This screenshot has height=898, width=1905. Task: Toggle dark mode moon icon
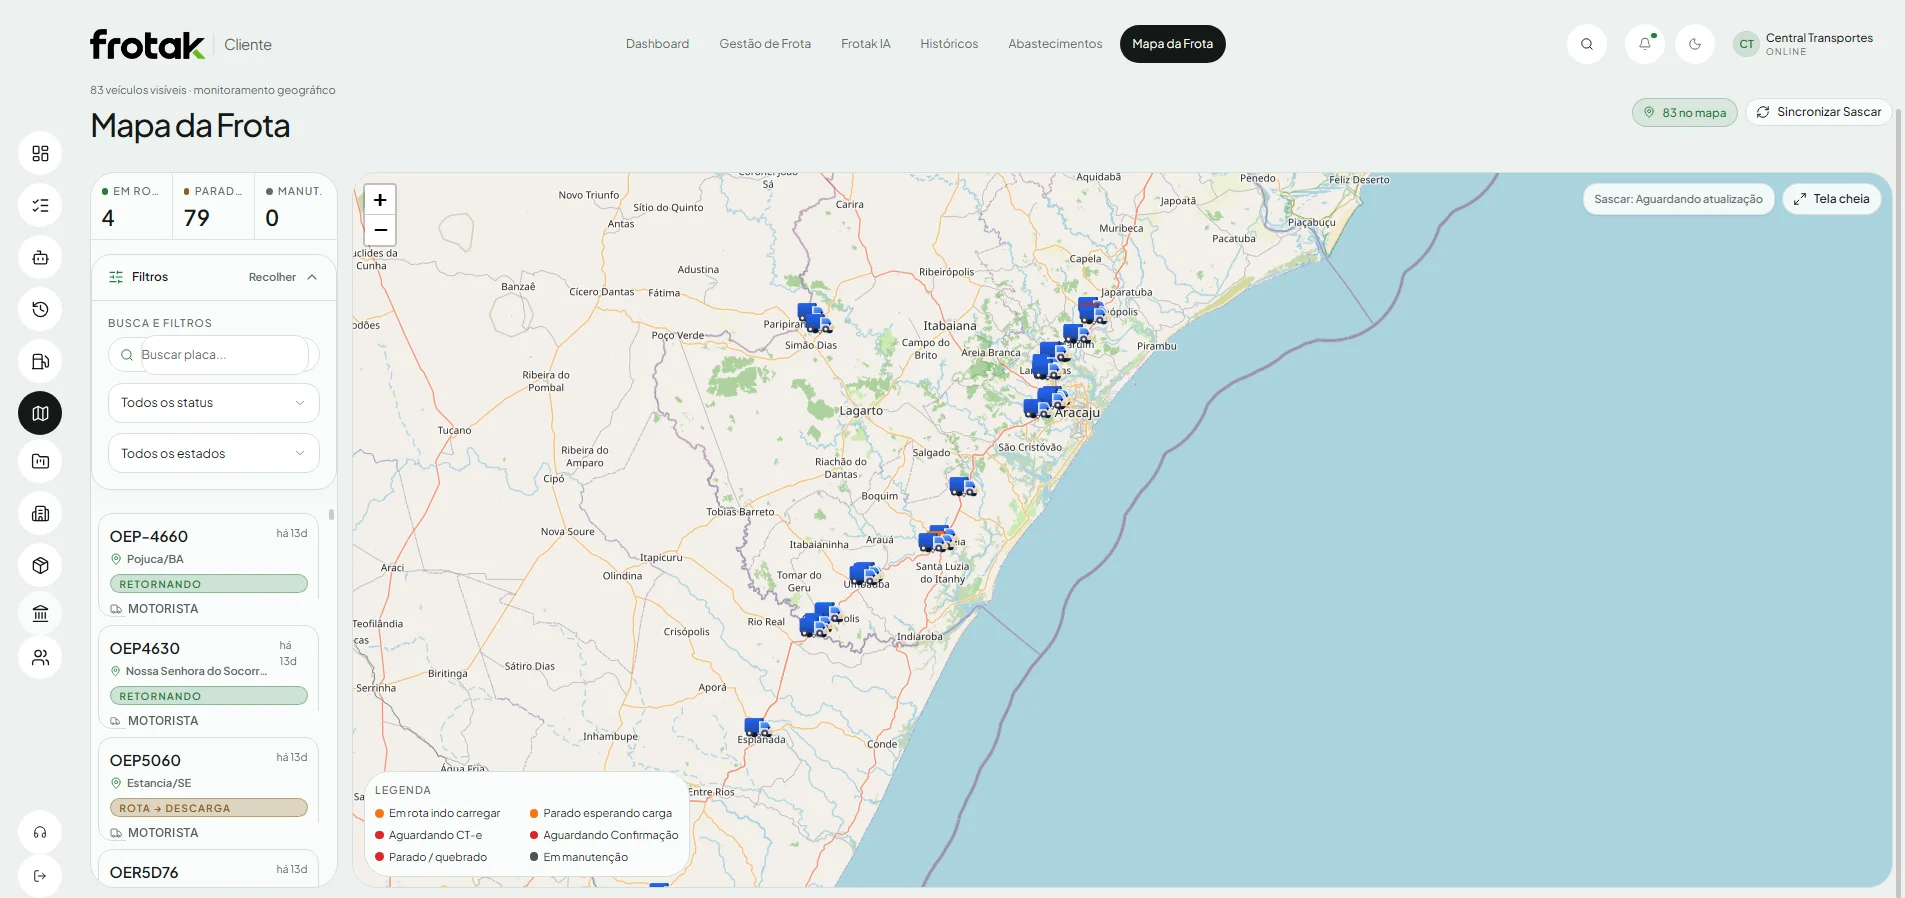(x=1695, y=44)
